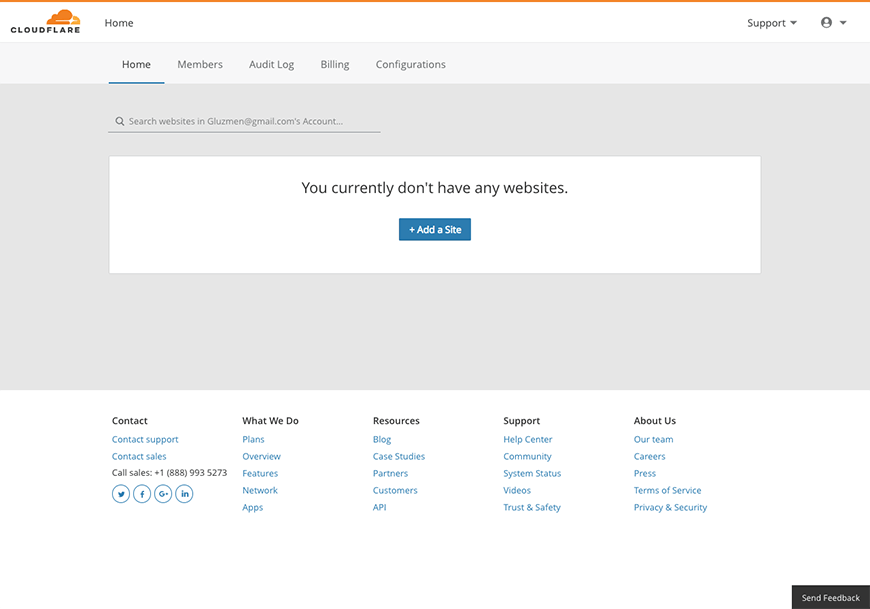This screenshot has height=609, width=870.
Task: Open the Partners link
Action: (390, 473)
